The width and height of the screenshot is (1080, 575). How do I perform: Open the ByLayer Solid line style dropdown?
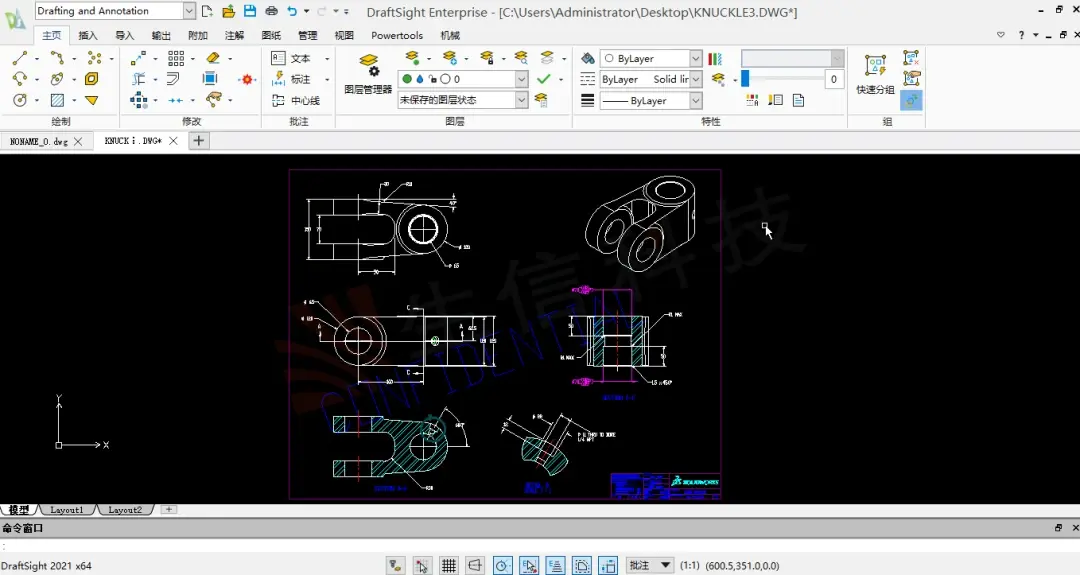650,79
